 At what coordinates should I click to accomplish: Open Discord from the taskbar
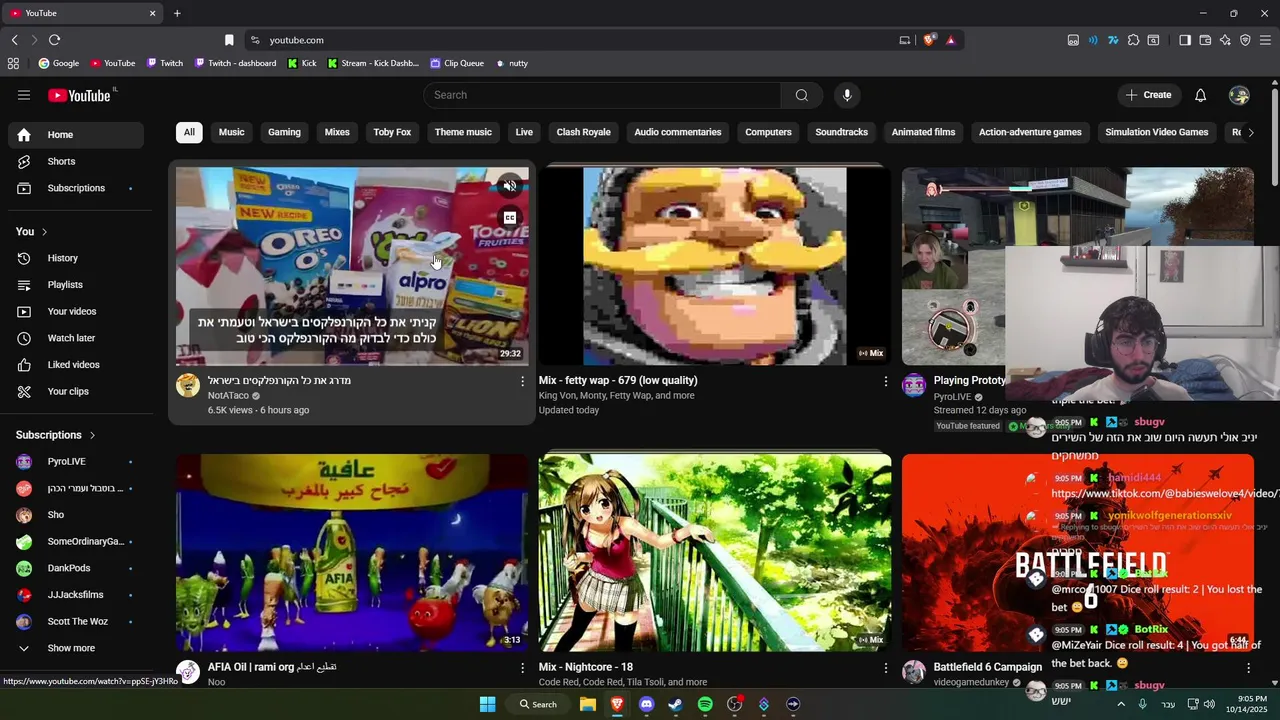point(646,704)
